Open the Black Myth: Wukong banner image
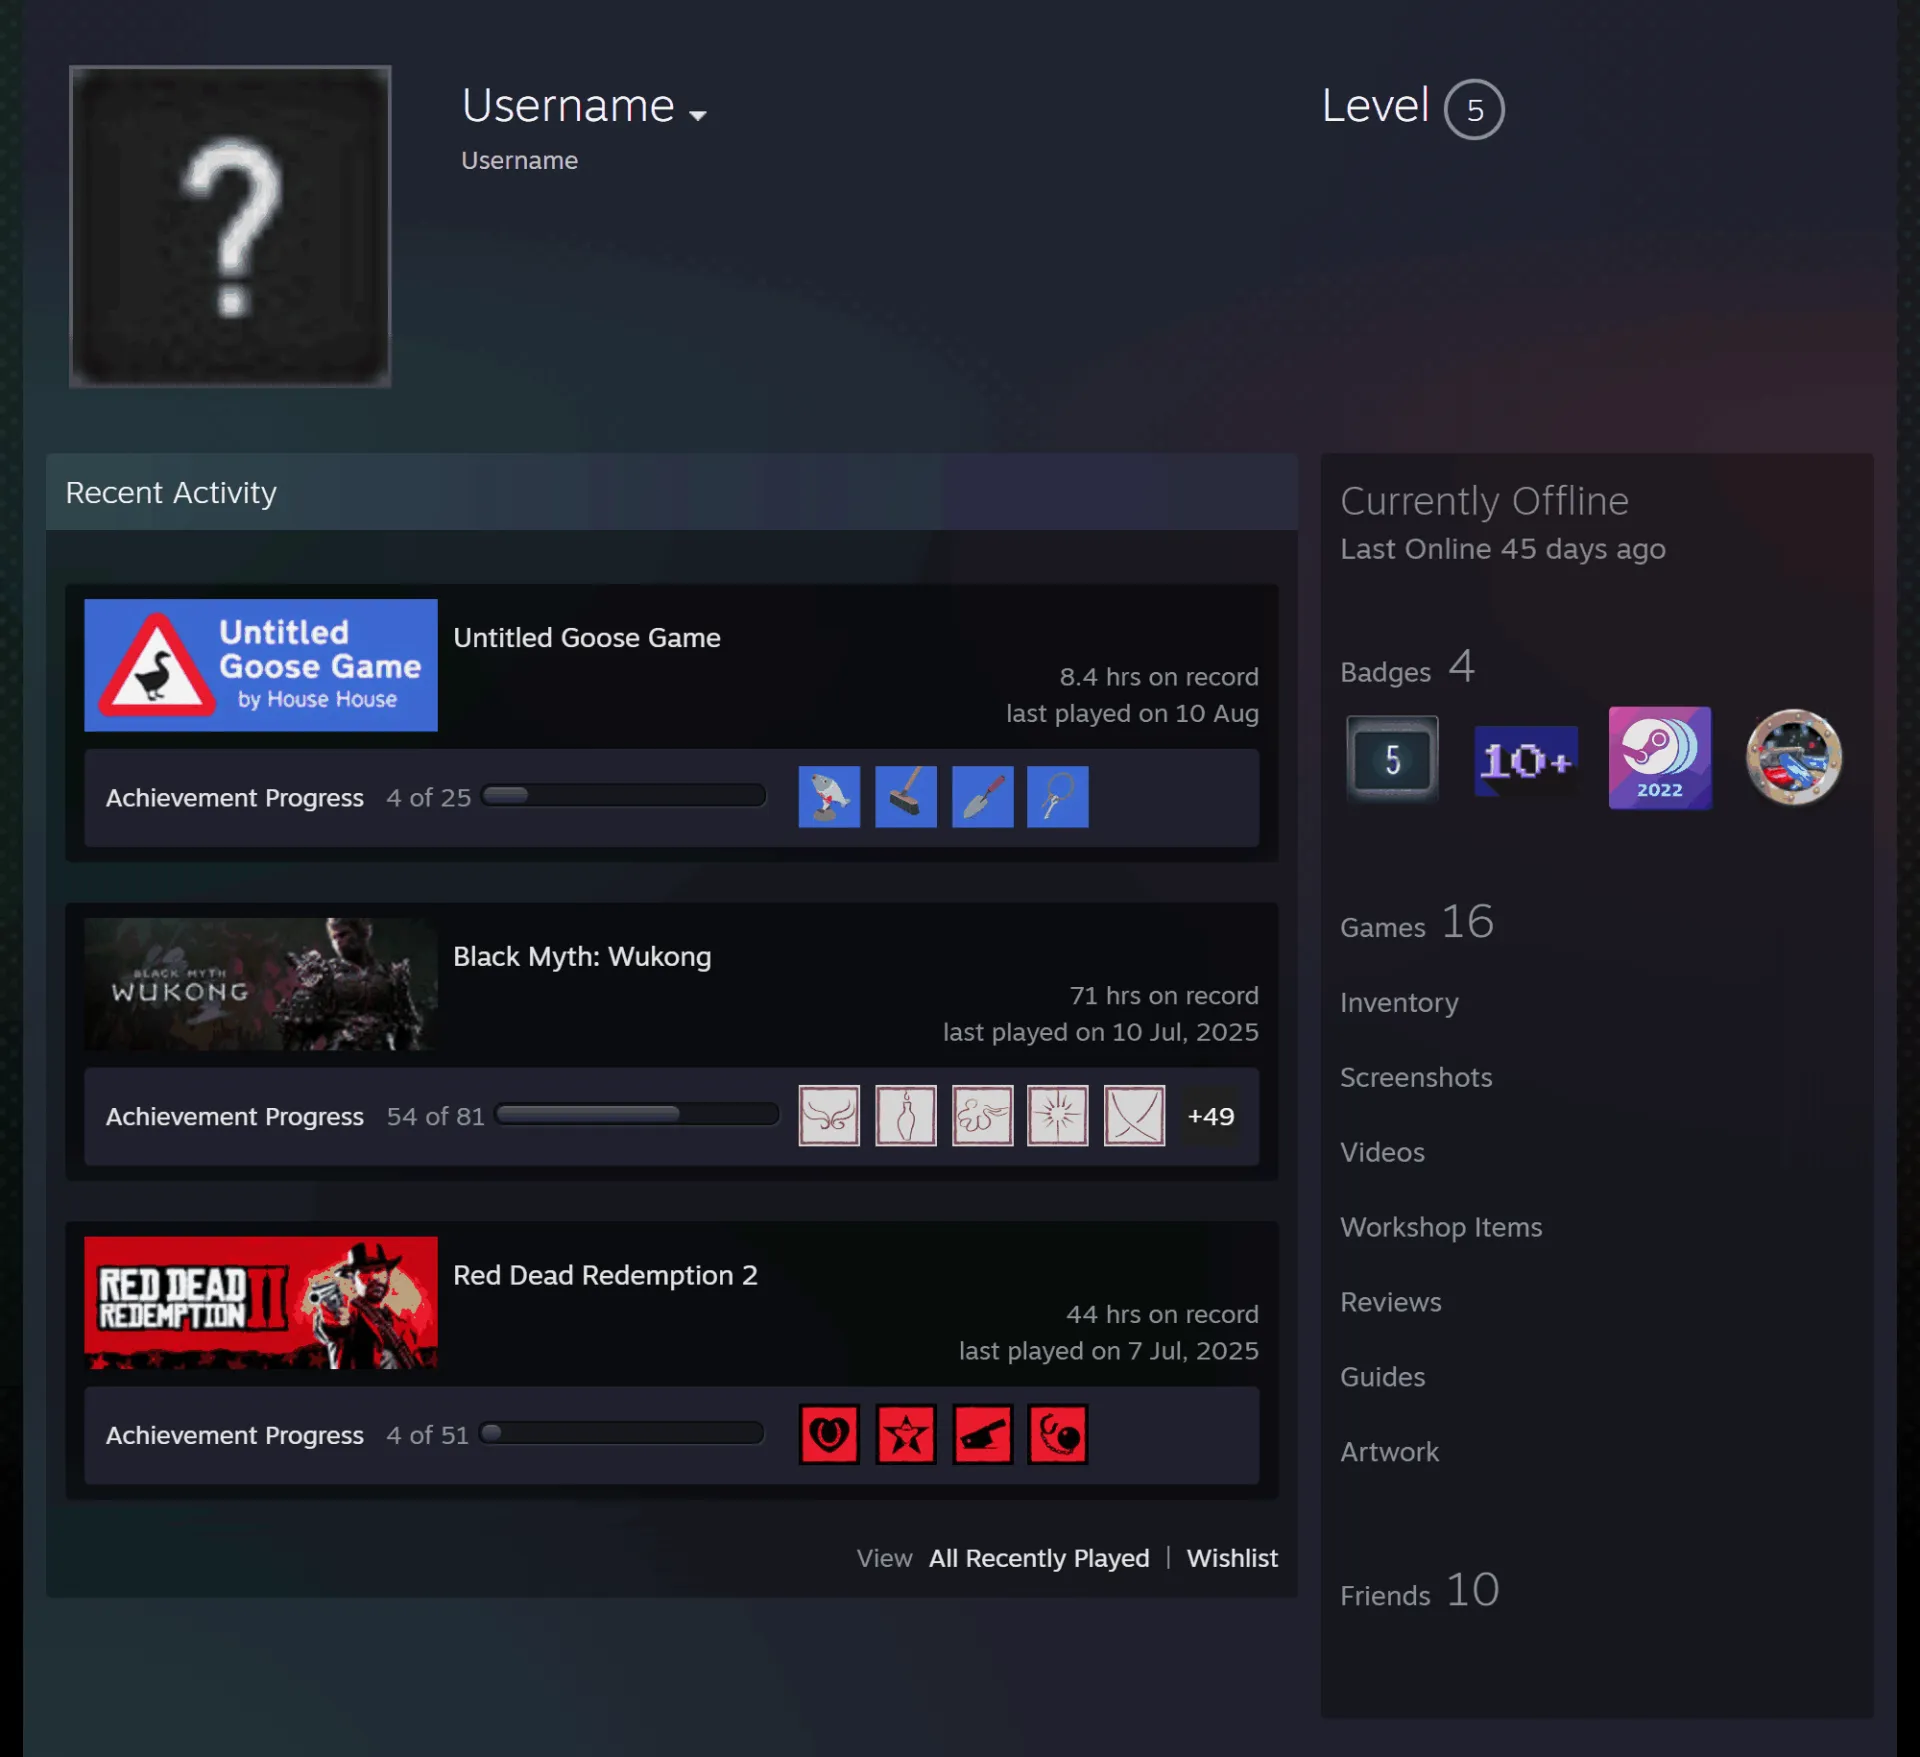1920x1757 pixels. 261,984
